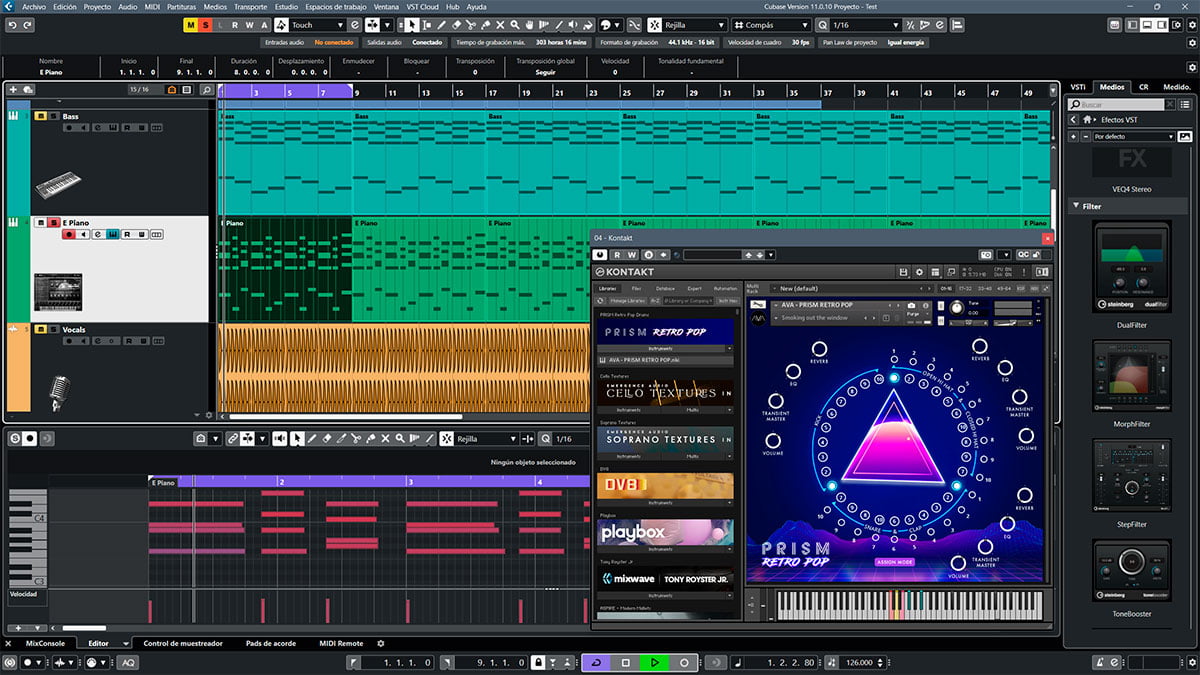Screen dimensions: 1200x675
Task: Open Kontakt options gear icon
Action: [x=920, y=272]
